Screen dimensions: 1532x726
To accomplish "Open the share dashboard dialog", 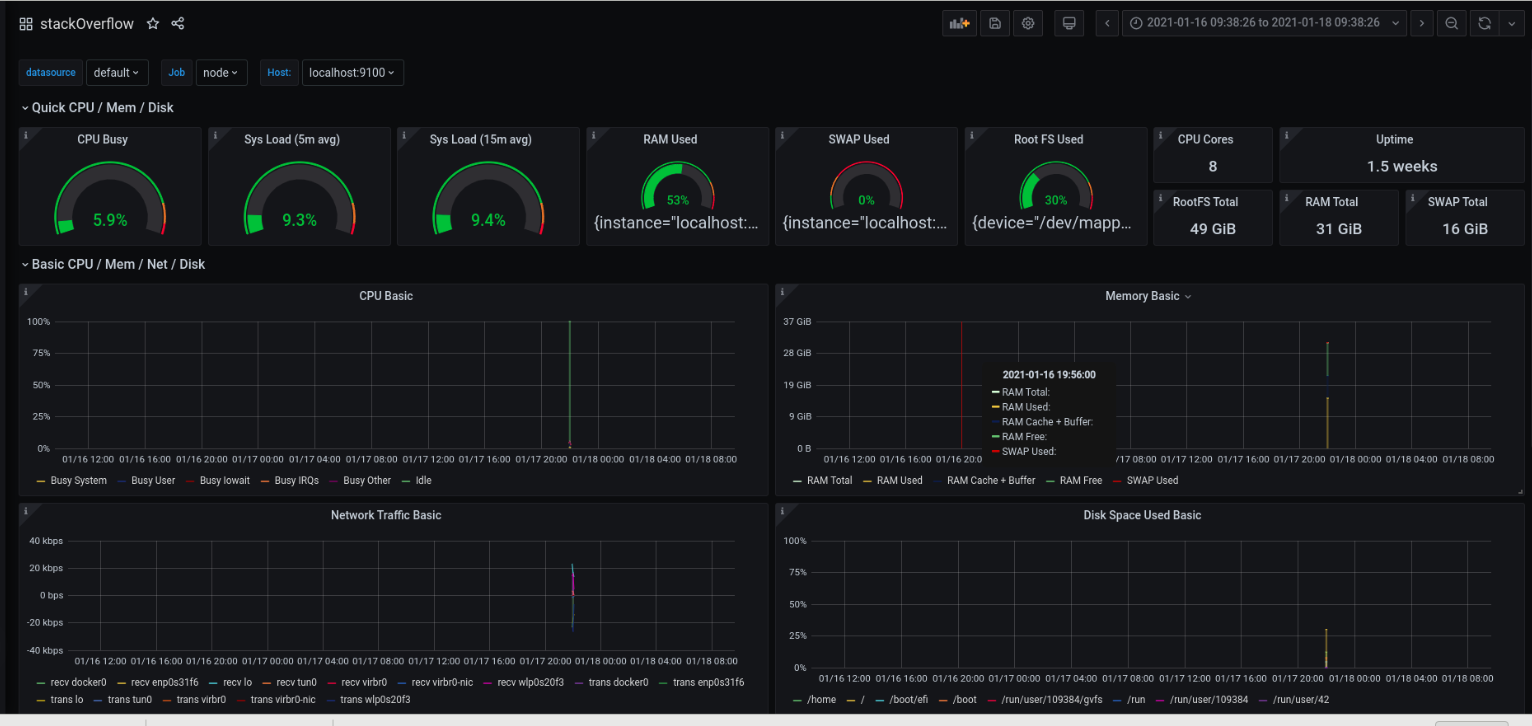I will pos(178,23).
